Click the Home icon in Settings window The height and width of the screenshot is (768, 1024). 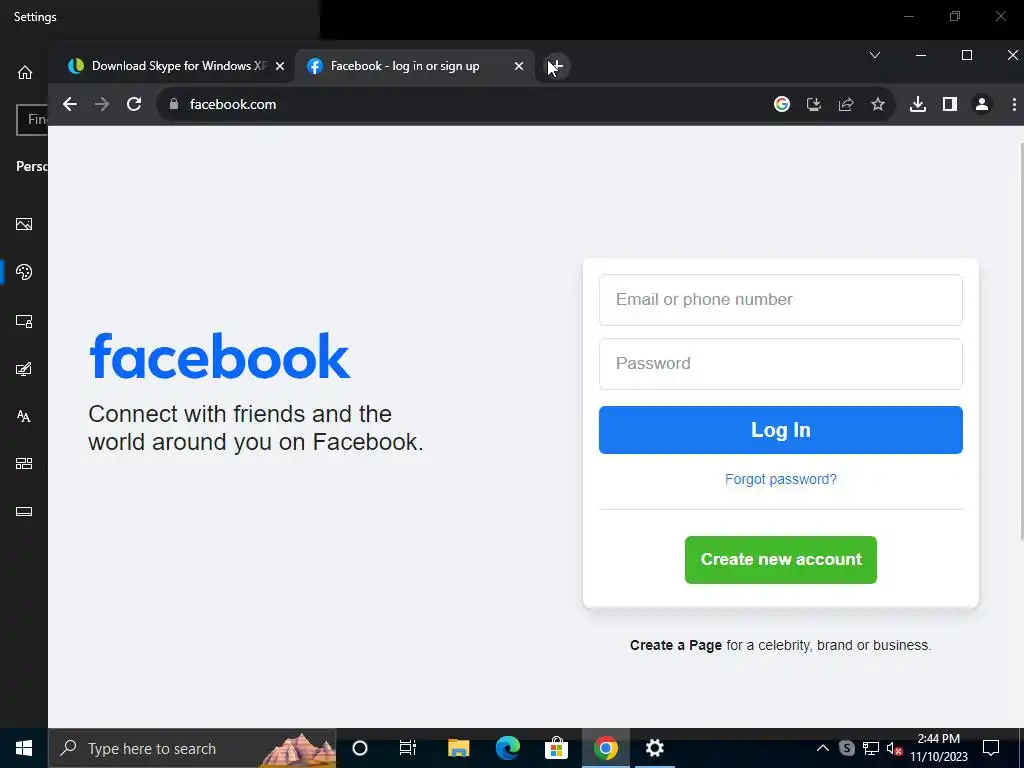click(24, 72)
